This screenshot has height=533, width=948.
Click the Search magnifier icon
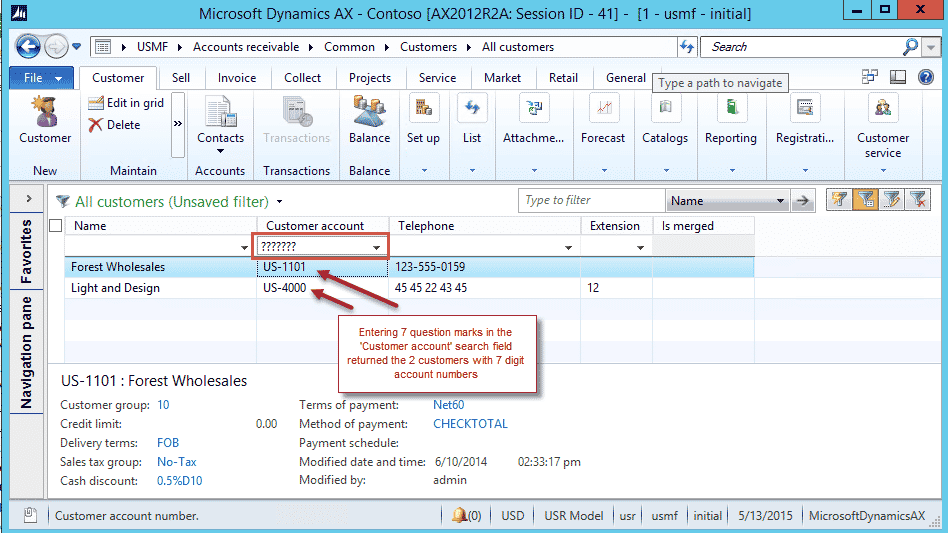tap(910, 47)
